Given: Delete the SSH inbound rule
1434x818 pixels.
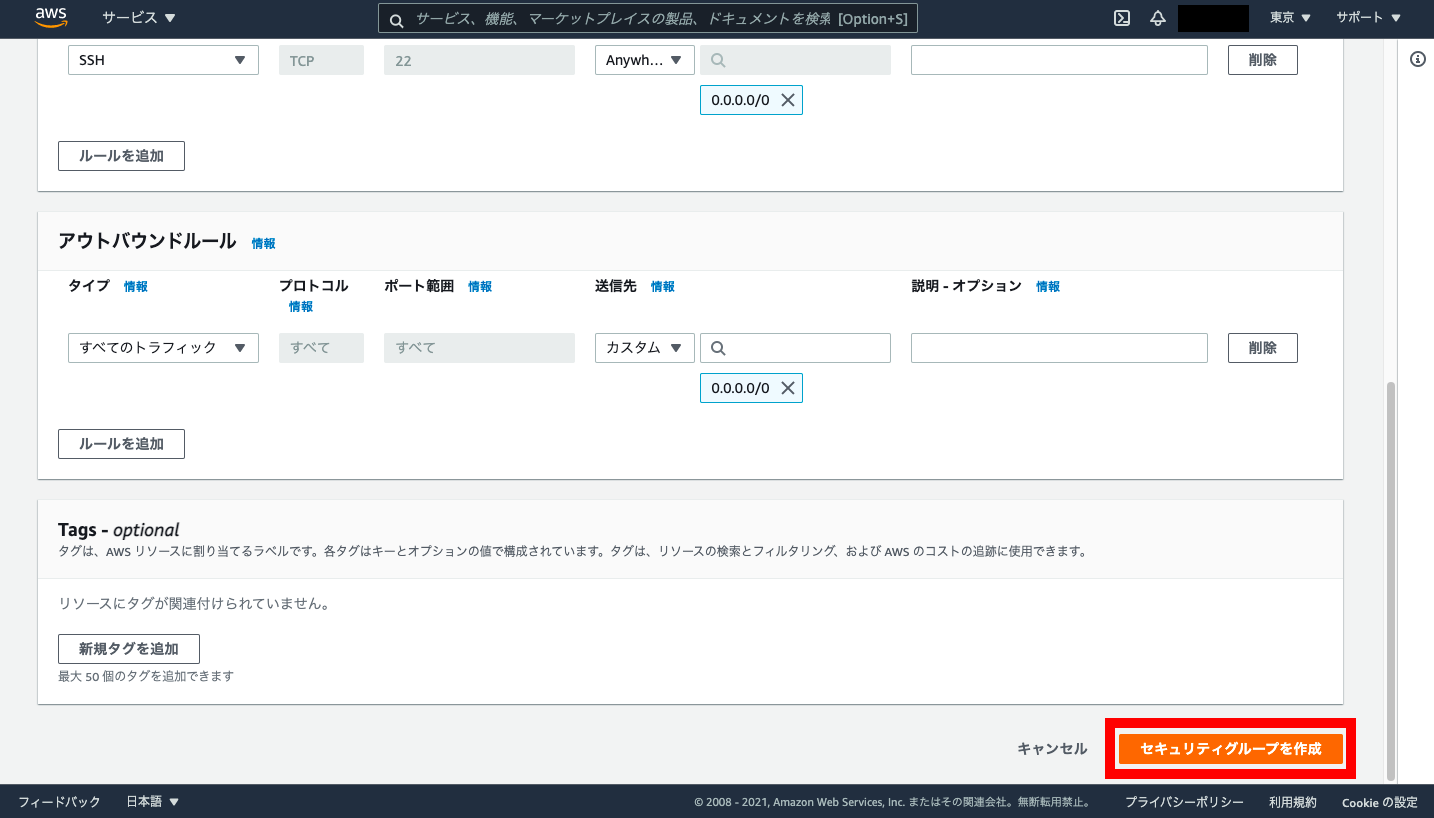Looking at the screenshot, I should [1263, 60].
